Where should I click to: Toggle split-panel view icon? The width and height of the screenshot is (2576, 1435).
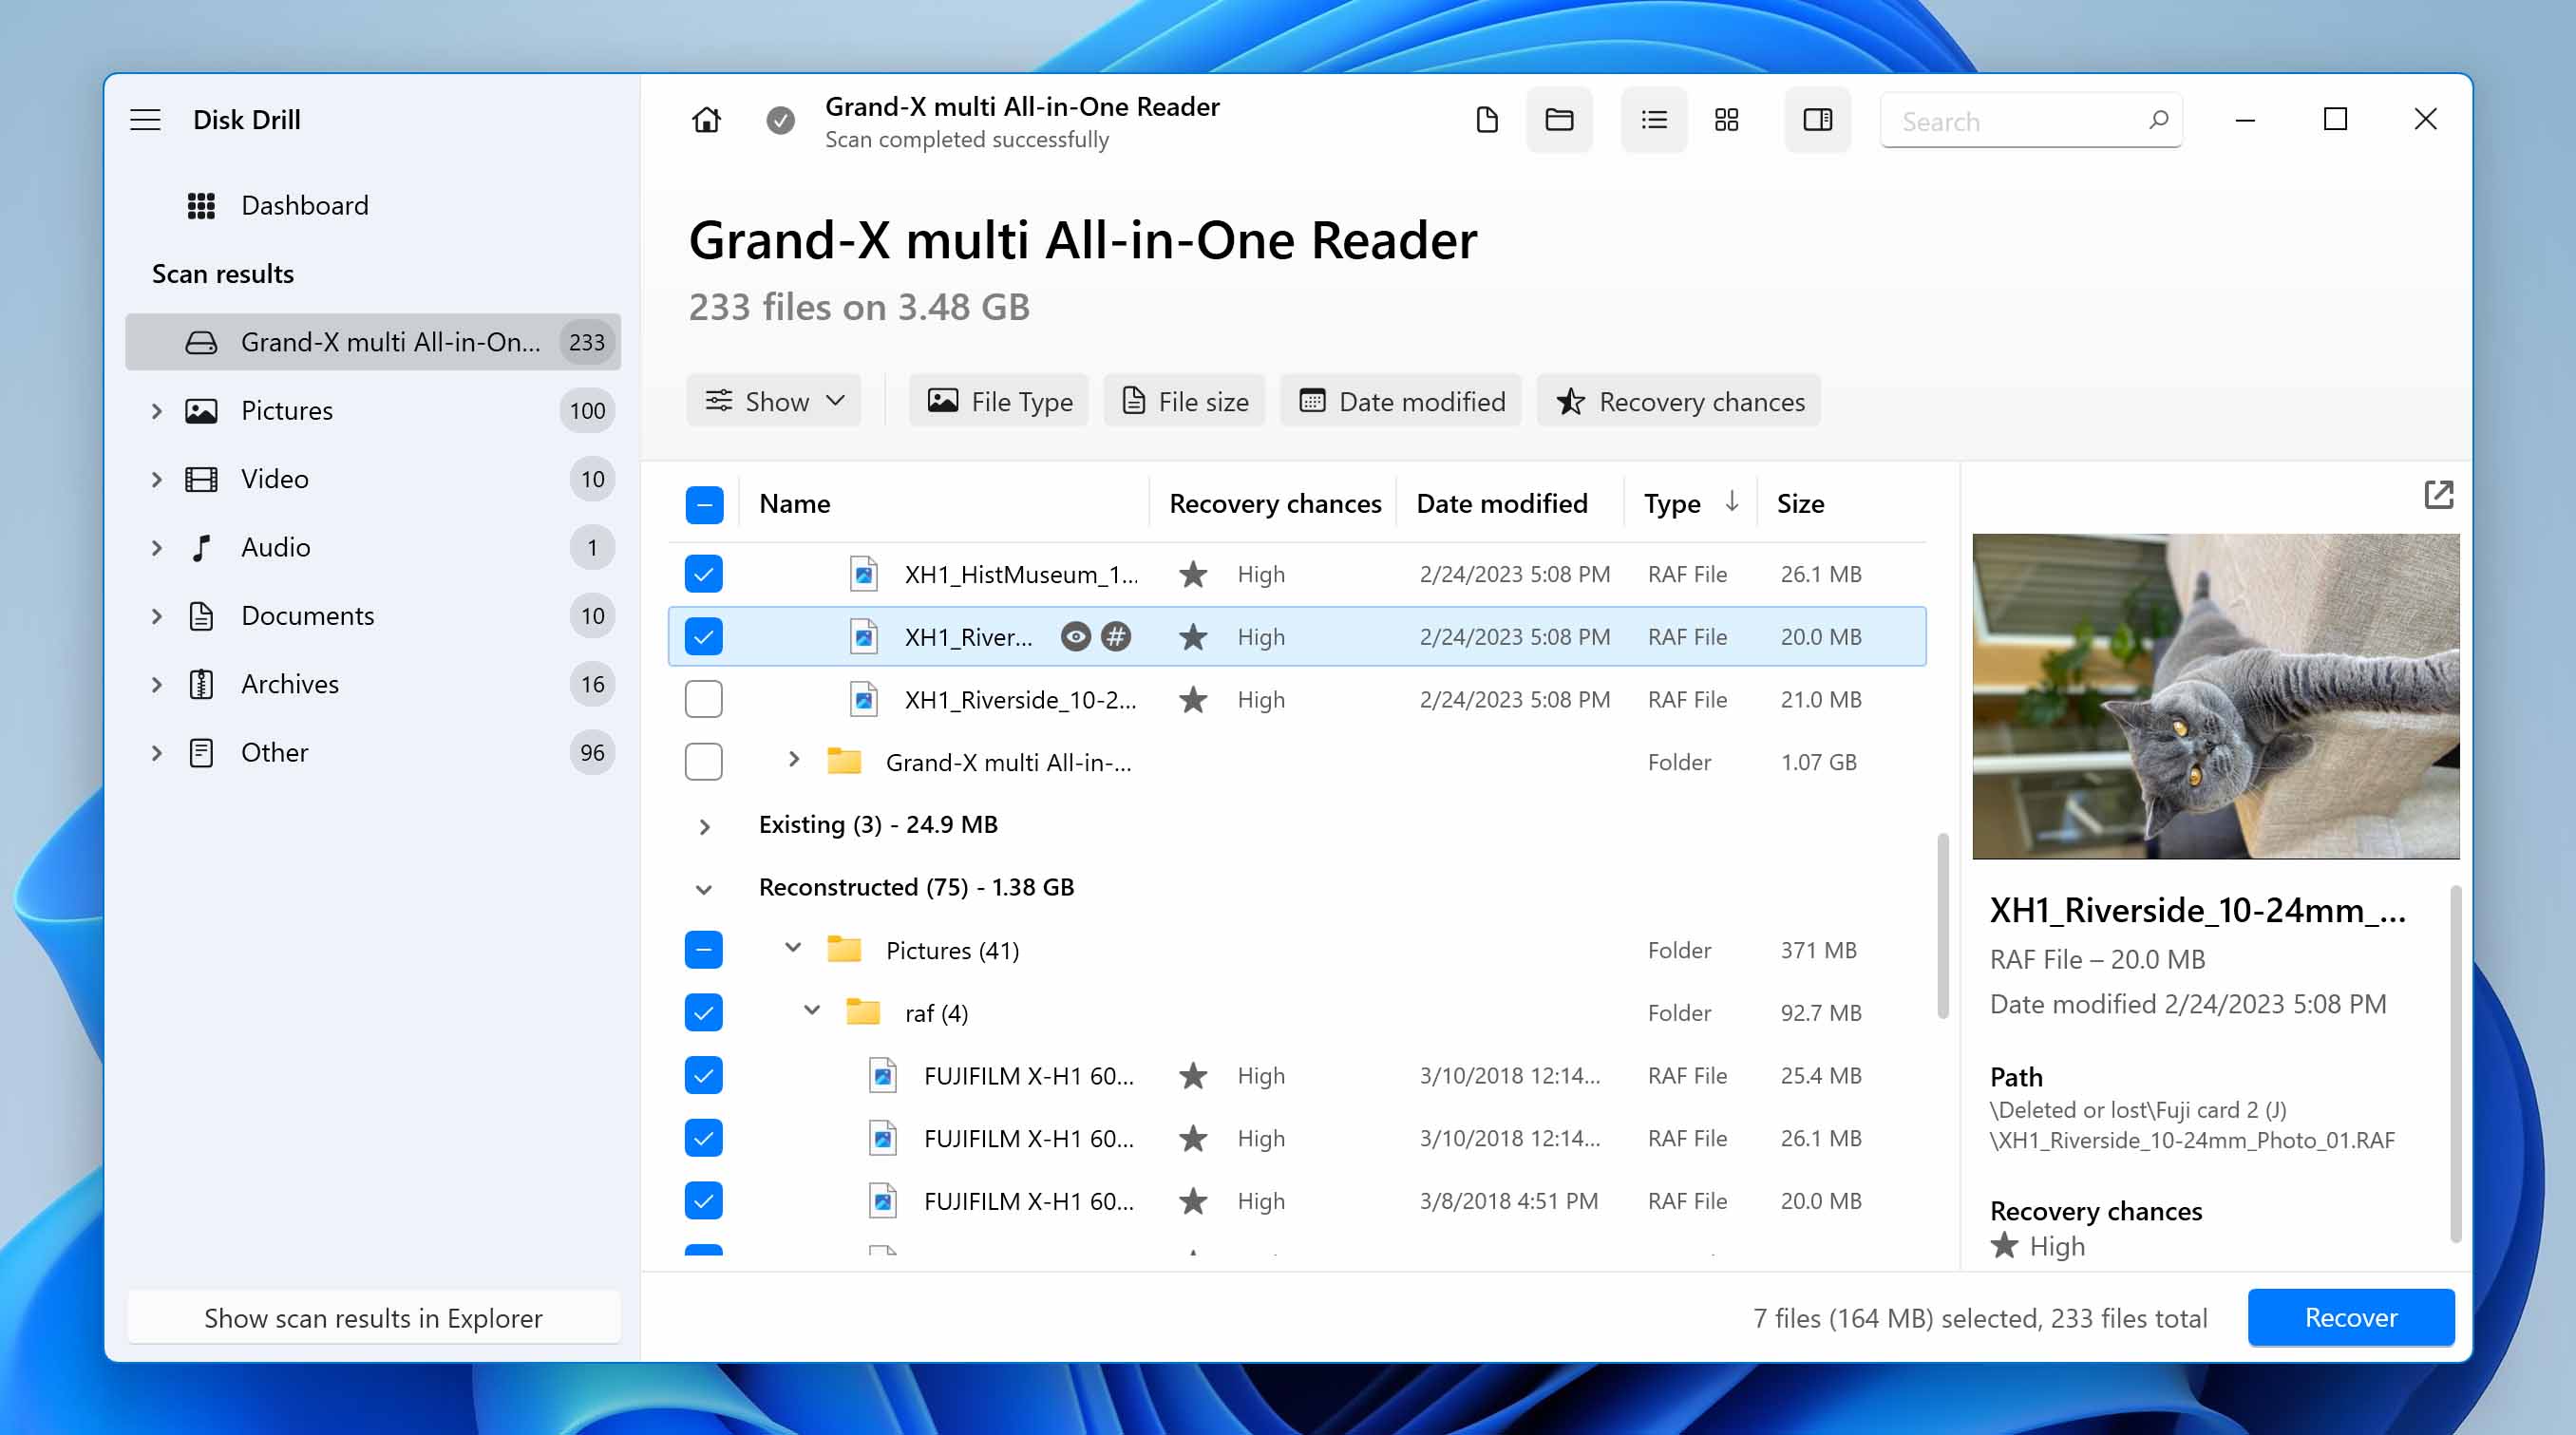click(x=1816, y=119)
